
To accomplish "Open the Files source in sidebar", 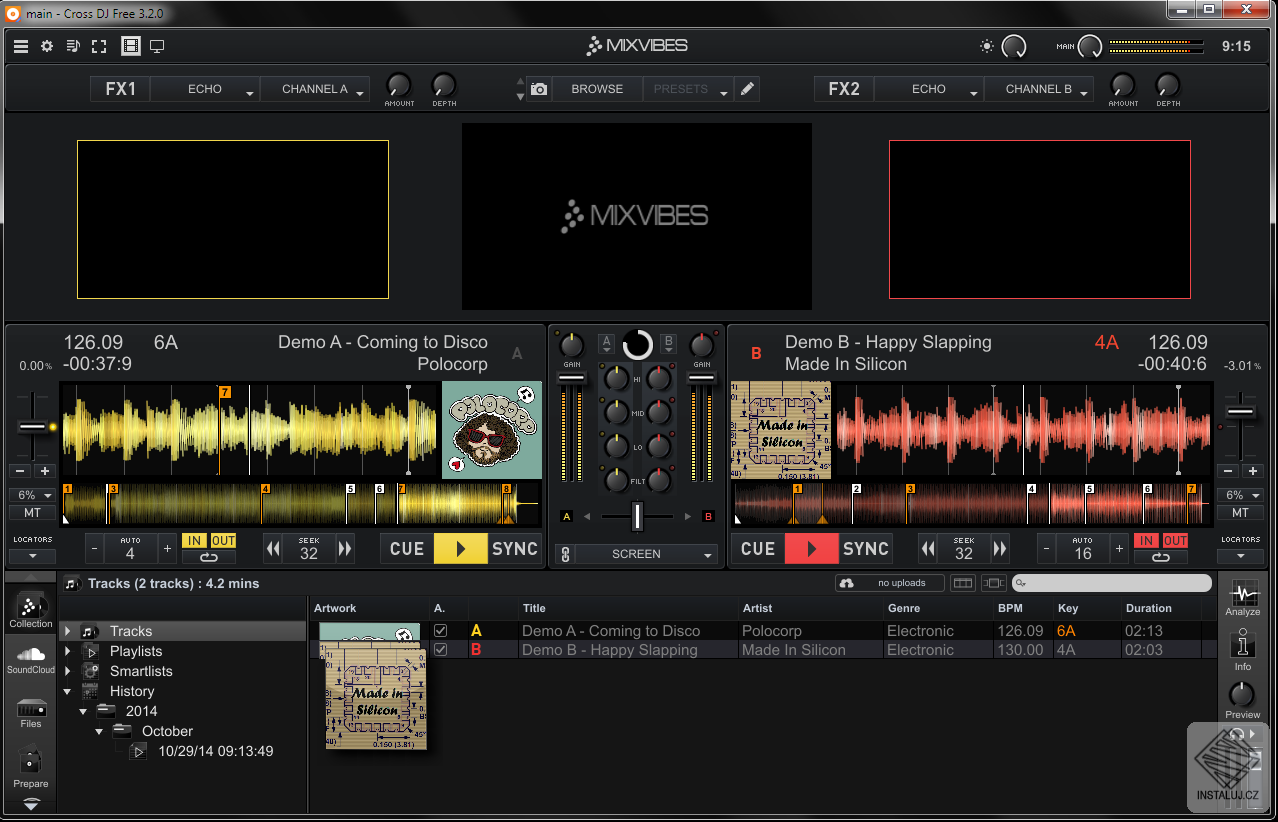I will [x=31, y=712].
